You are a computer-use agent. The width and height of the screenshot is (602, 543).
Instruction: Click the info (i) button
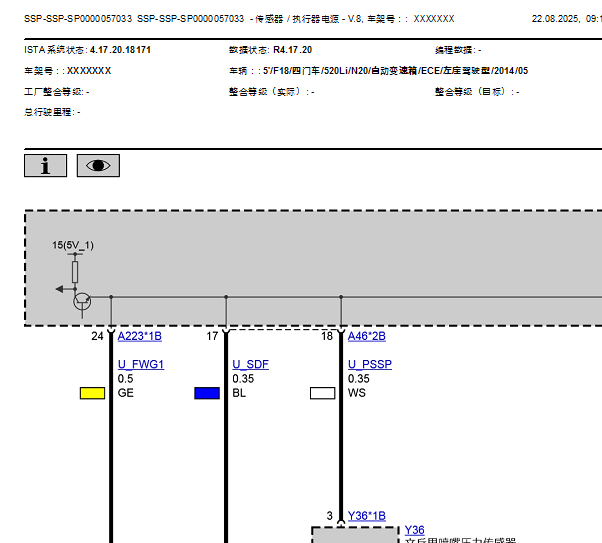point(45,166)
